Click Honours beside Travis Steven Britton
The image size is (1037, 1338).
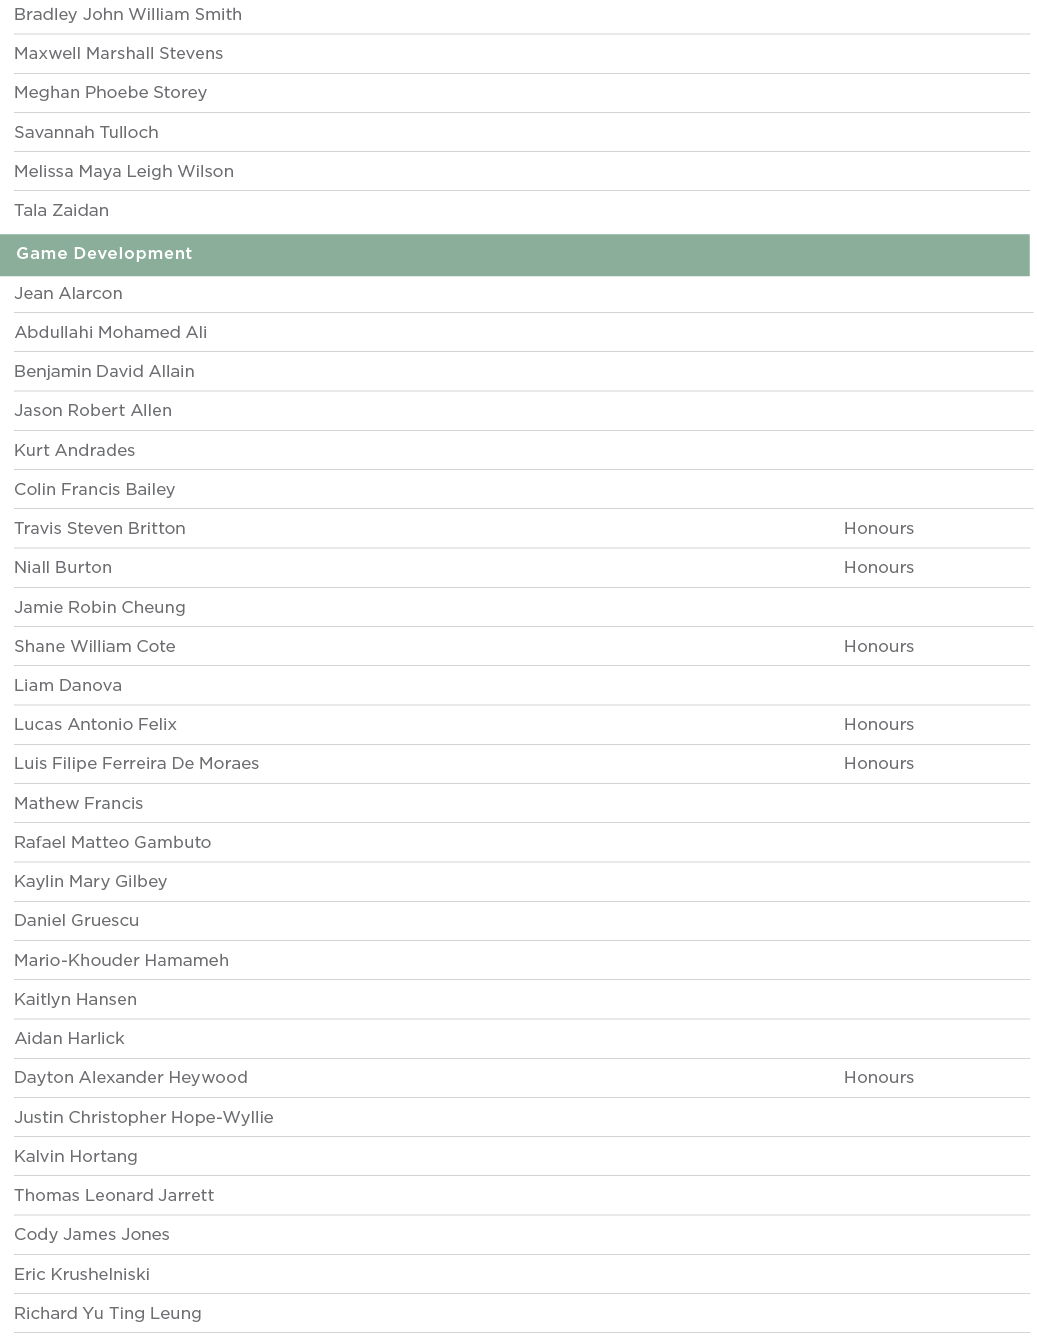tap(878, 528)
